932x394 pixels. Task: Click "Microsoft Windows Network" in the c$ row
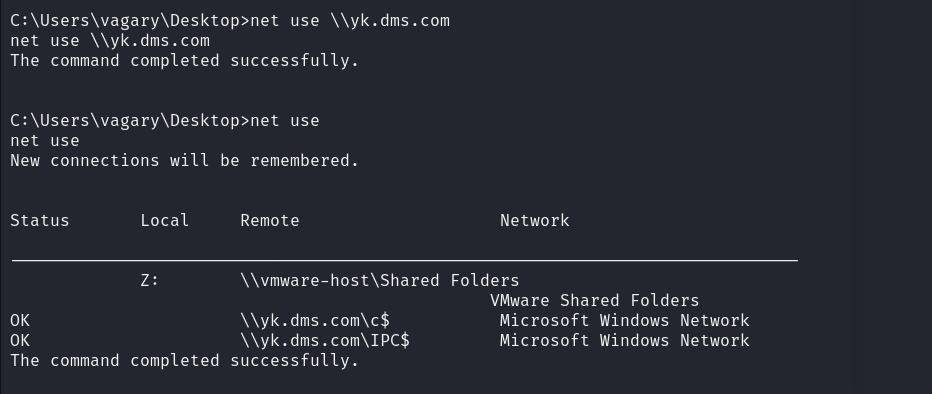point(625,321)
